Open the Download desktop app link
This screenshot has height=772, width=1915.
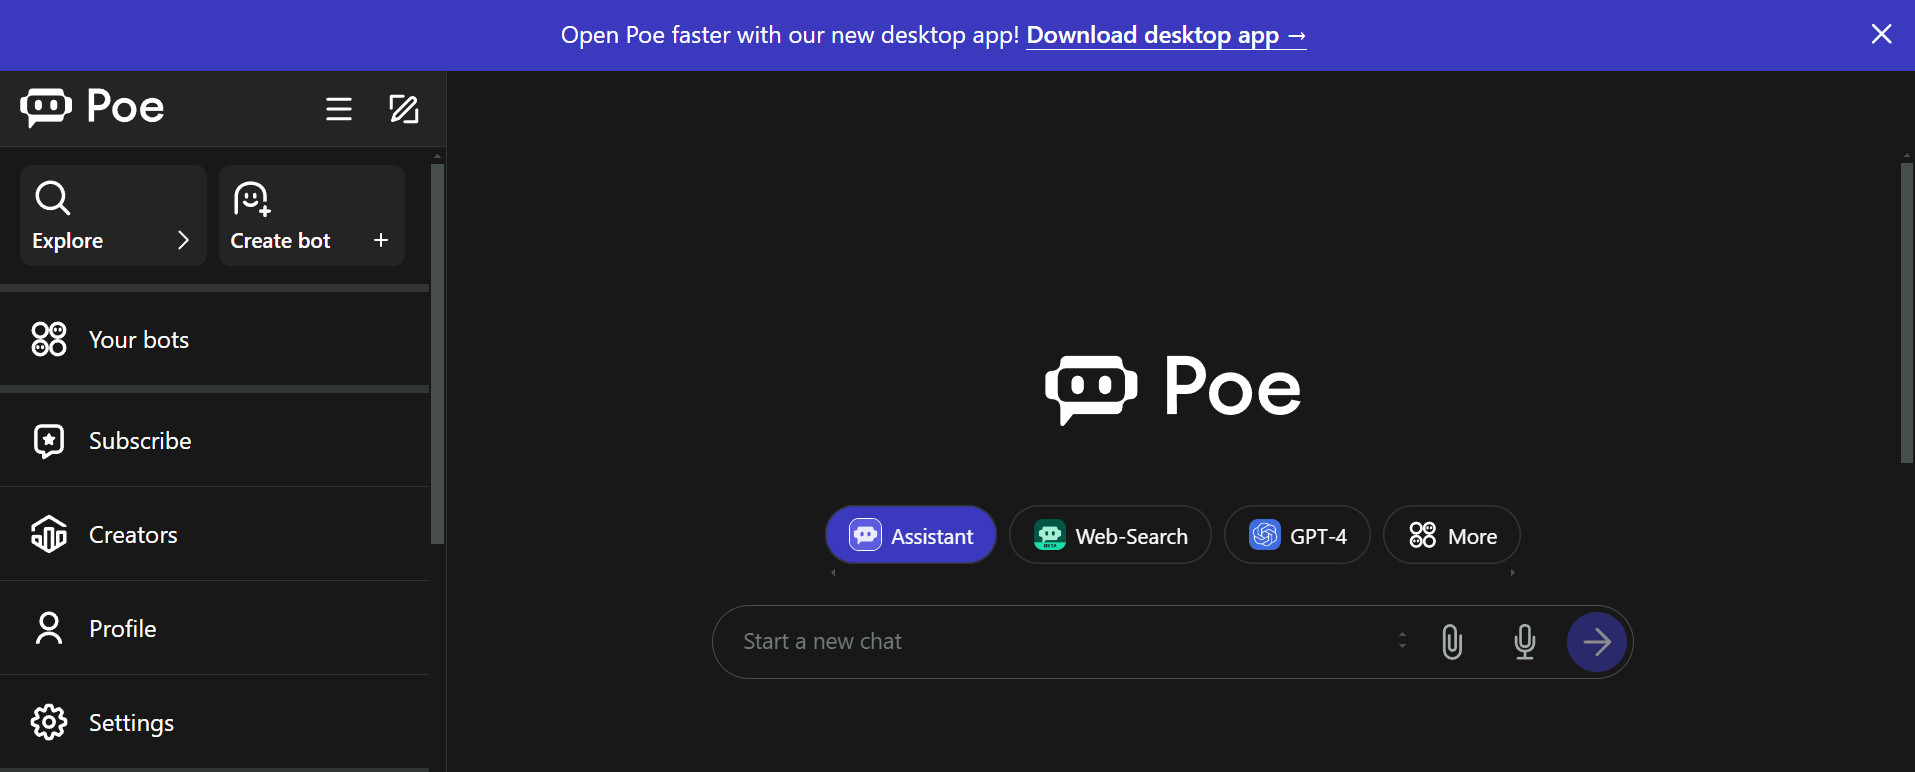[x=1166, y=36]
